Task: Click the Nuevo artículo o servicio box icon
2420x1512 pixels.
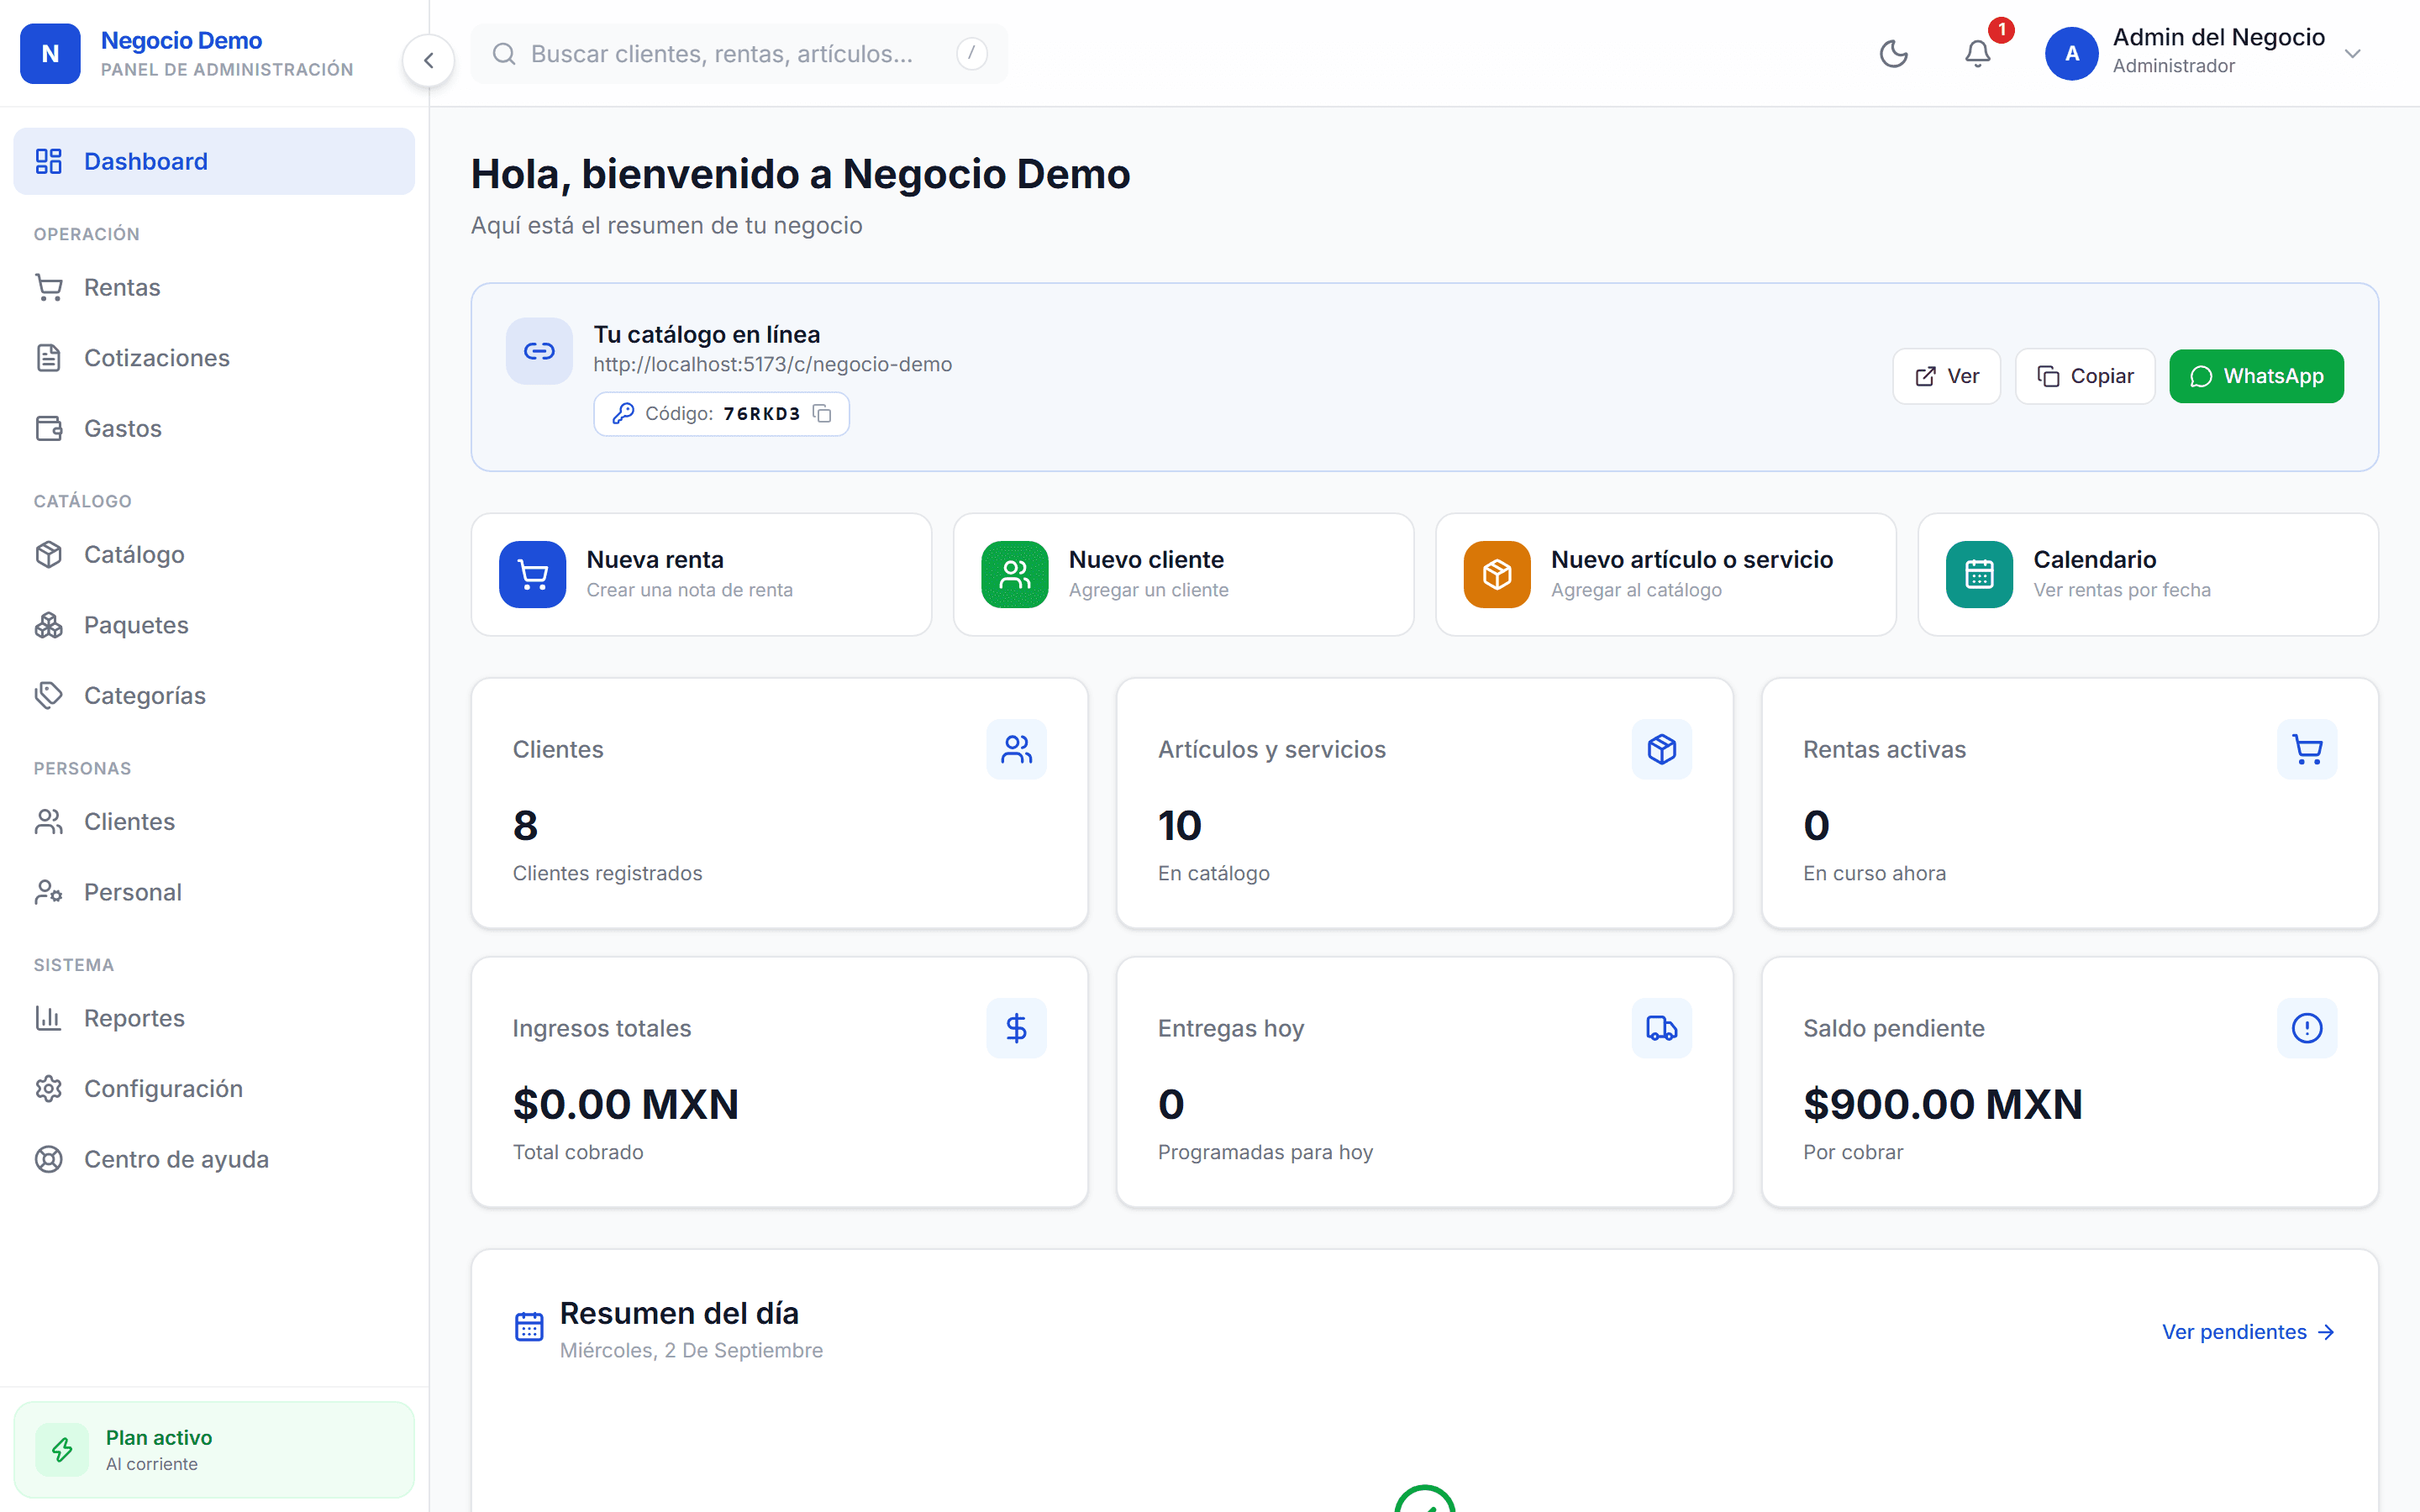Action: 1497,574
